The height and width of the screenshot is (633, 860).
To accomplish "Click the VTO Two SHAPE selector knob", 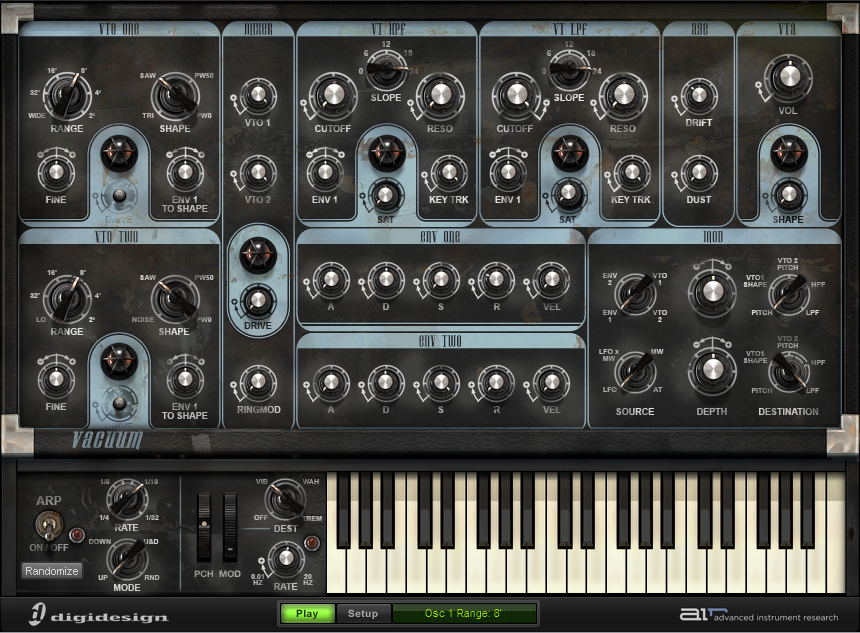I will pyautogui.click(x=175, y=299).
